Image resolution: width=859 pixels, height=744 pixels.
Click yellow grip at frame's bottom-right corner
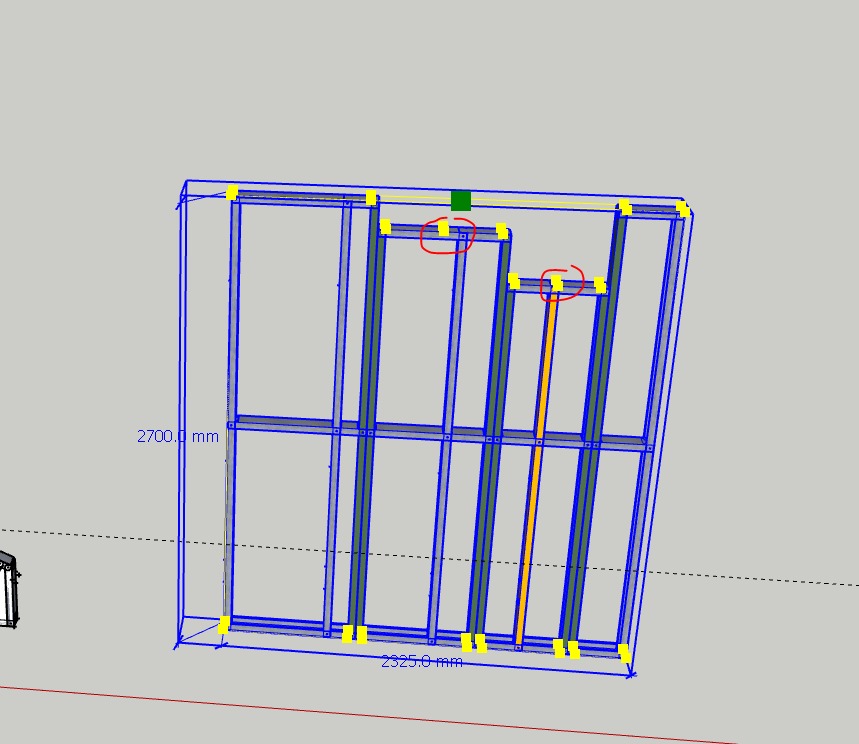coord(624,653)
